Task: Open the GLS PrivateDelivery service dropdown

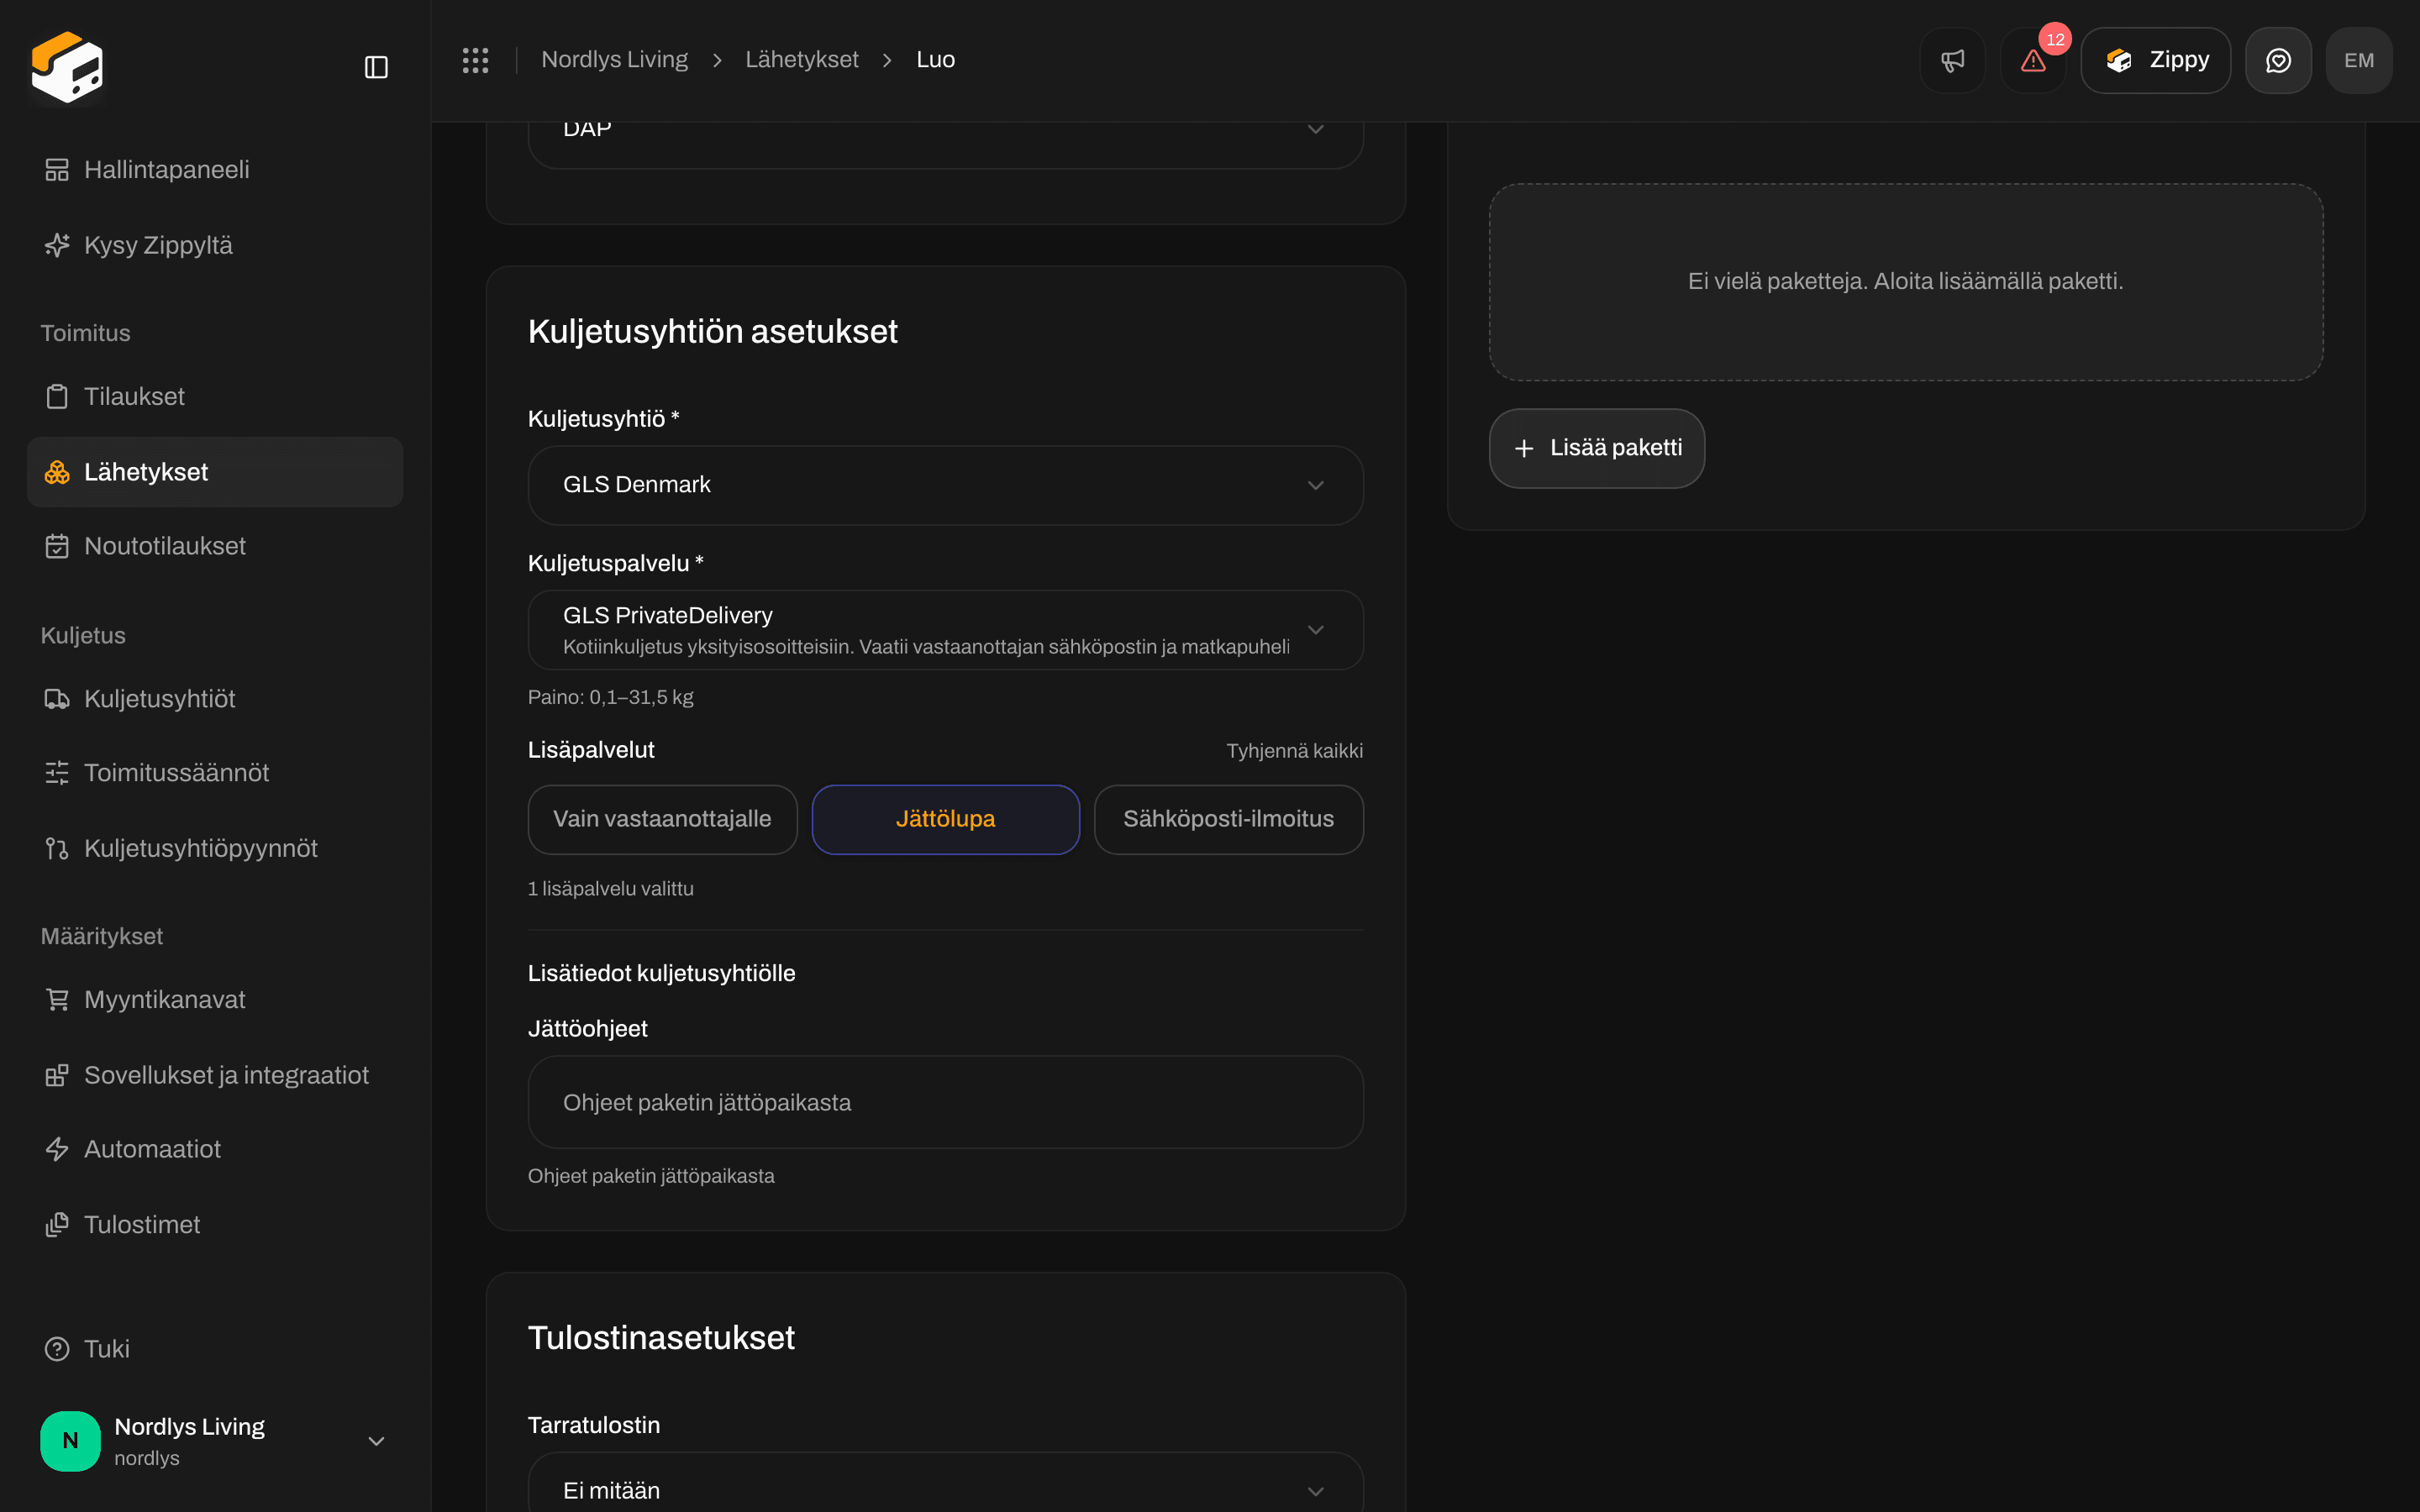Action: tap(945, 630)
